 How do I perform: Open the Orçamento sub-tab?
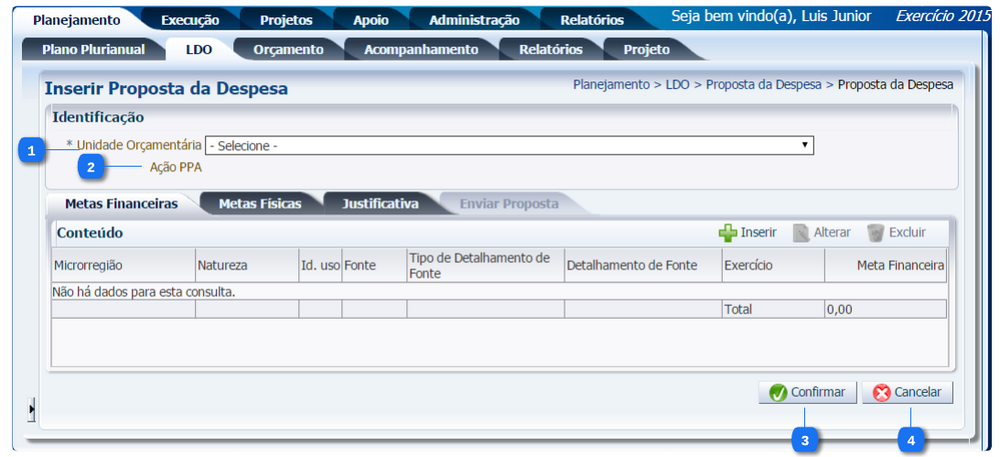(x=288, y=49)
